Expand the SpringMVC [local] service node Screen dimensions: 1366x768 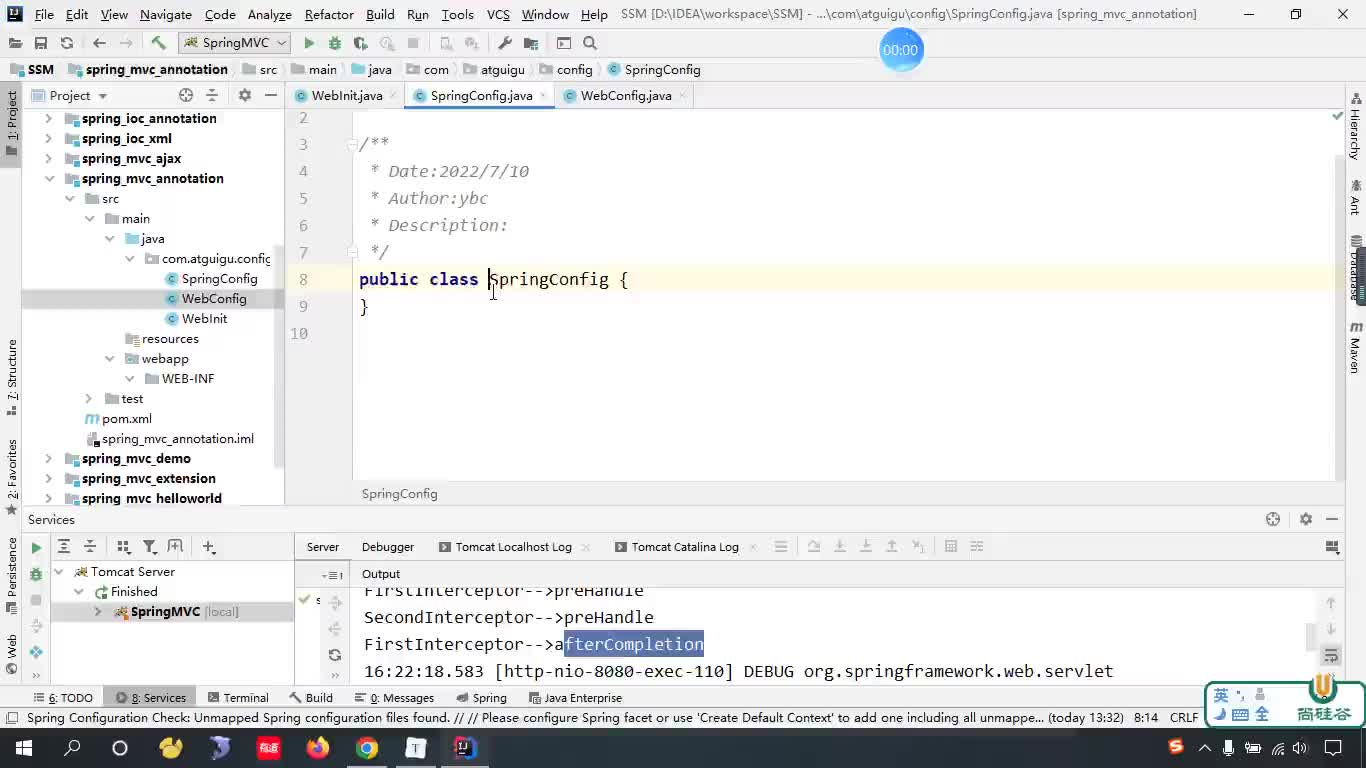98,611
